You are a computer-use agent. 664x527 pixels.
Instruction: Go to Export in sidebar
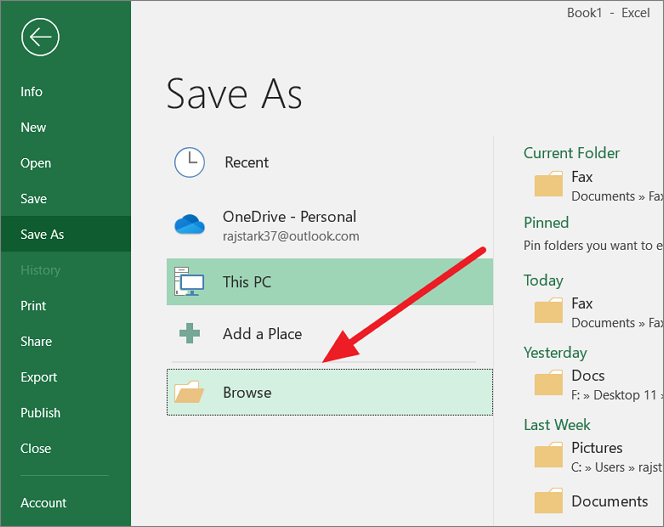point(66,377)
